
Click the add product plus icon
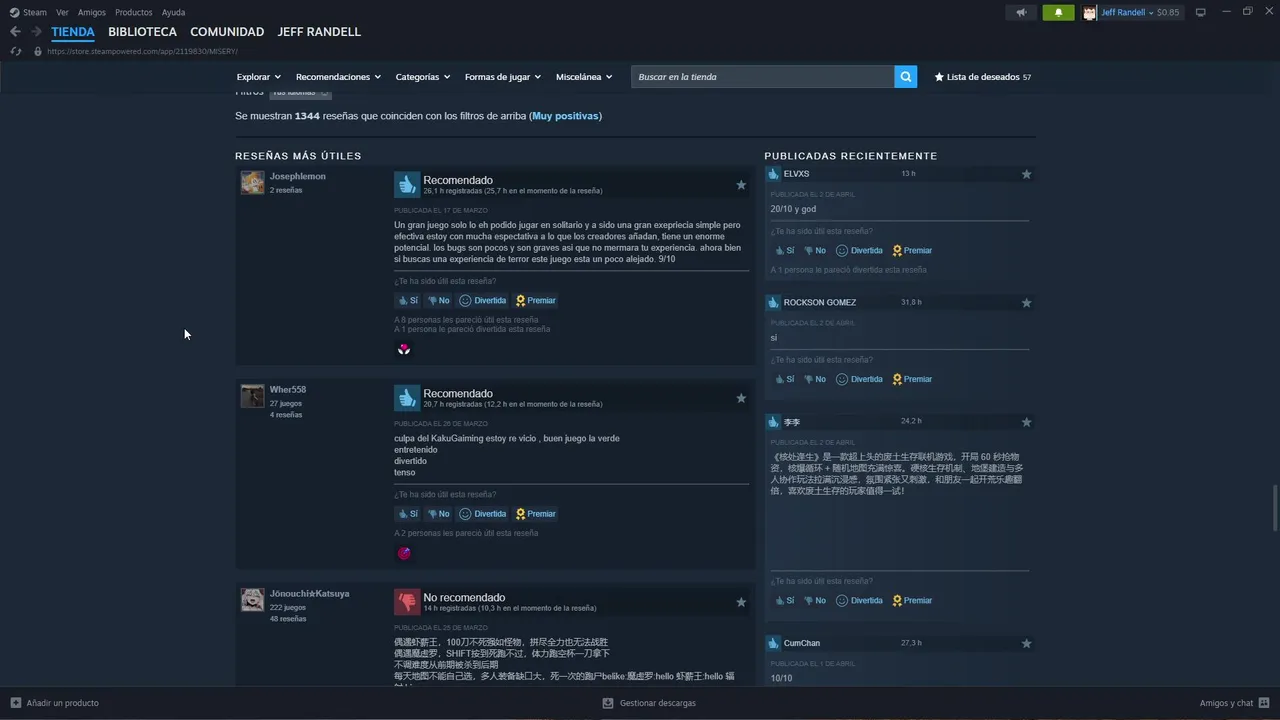click(15, 703)
